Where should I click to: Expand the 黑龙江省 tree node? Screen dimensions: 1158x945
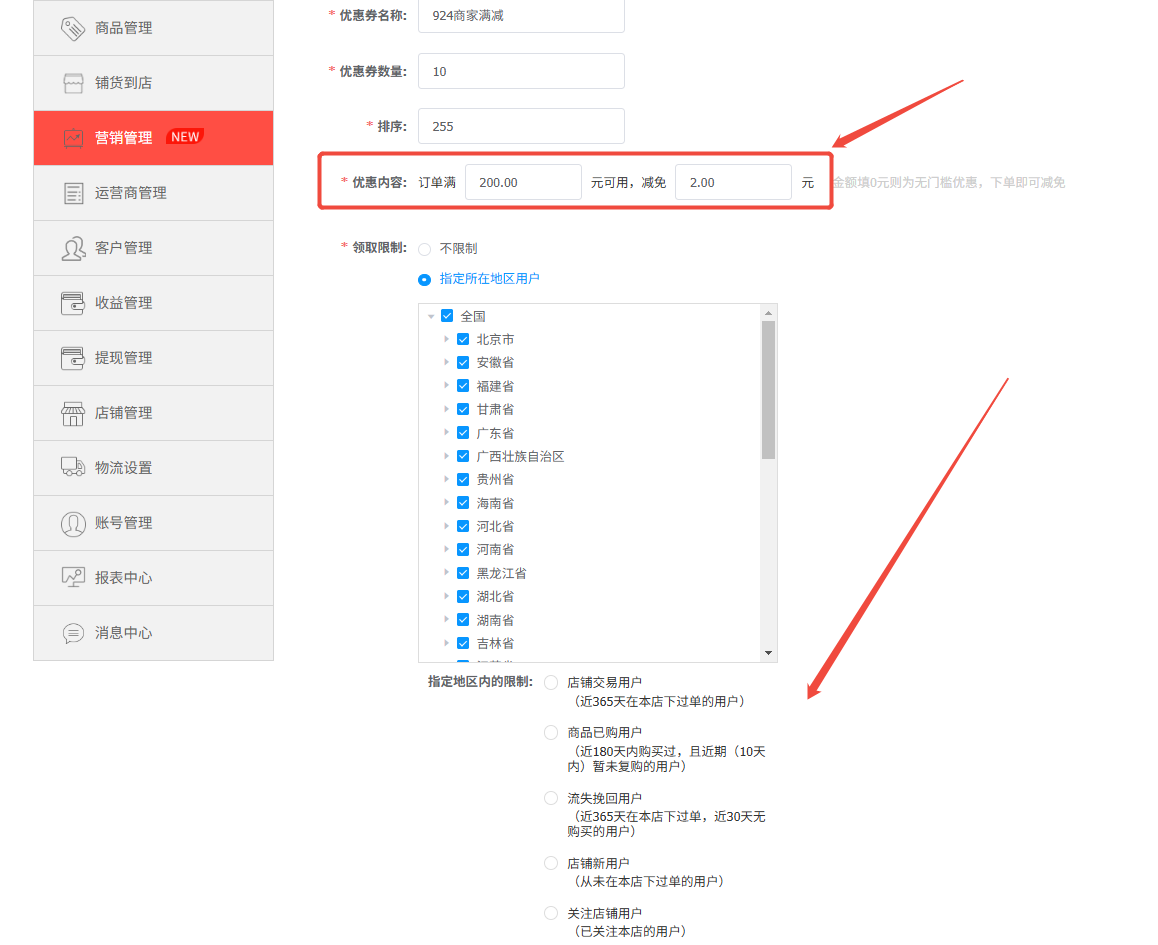(x=447, y=572)
